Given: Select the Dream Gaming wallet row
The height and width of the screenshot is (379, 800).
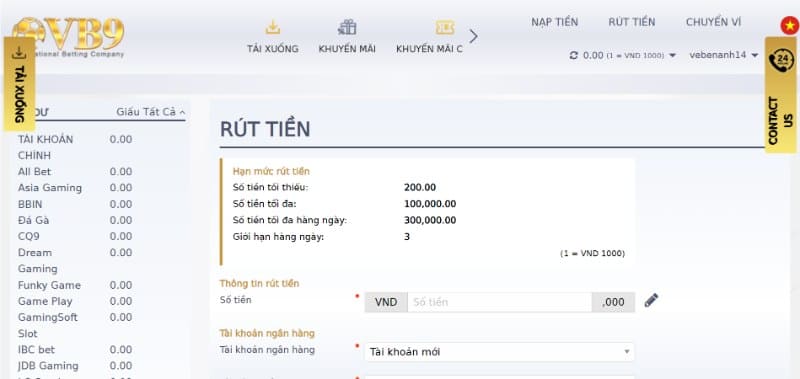Looking at the screenshot, I should 75,261.
